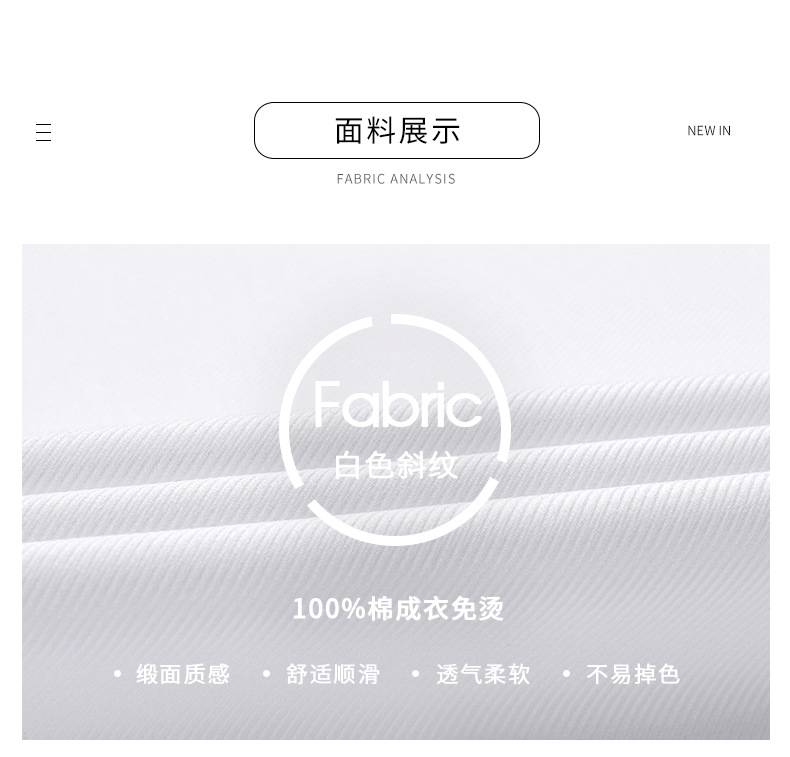Click the 面料展示 rounded title button

pyautogui.click(x=397, y=130)
